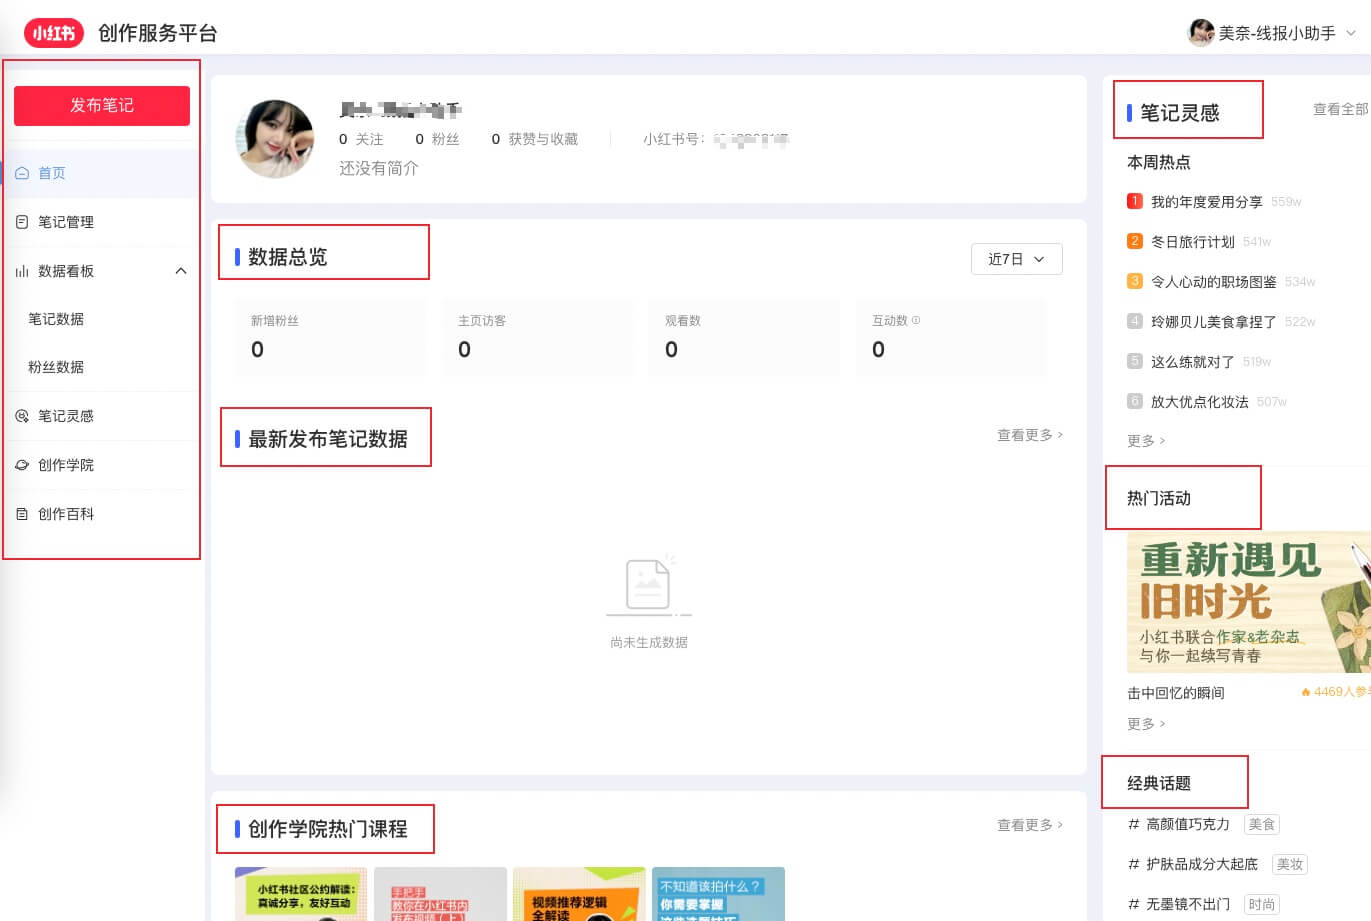Click the 发布笔记 button
The height and width of the screenshot is (921, 1371).
102,105
